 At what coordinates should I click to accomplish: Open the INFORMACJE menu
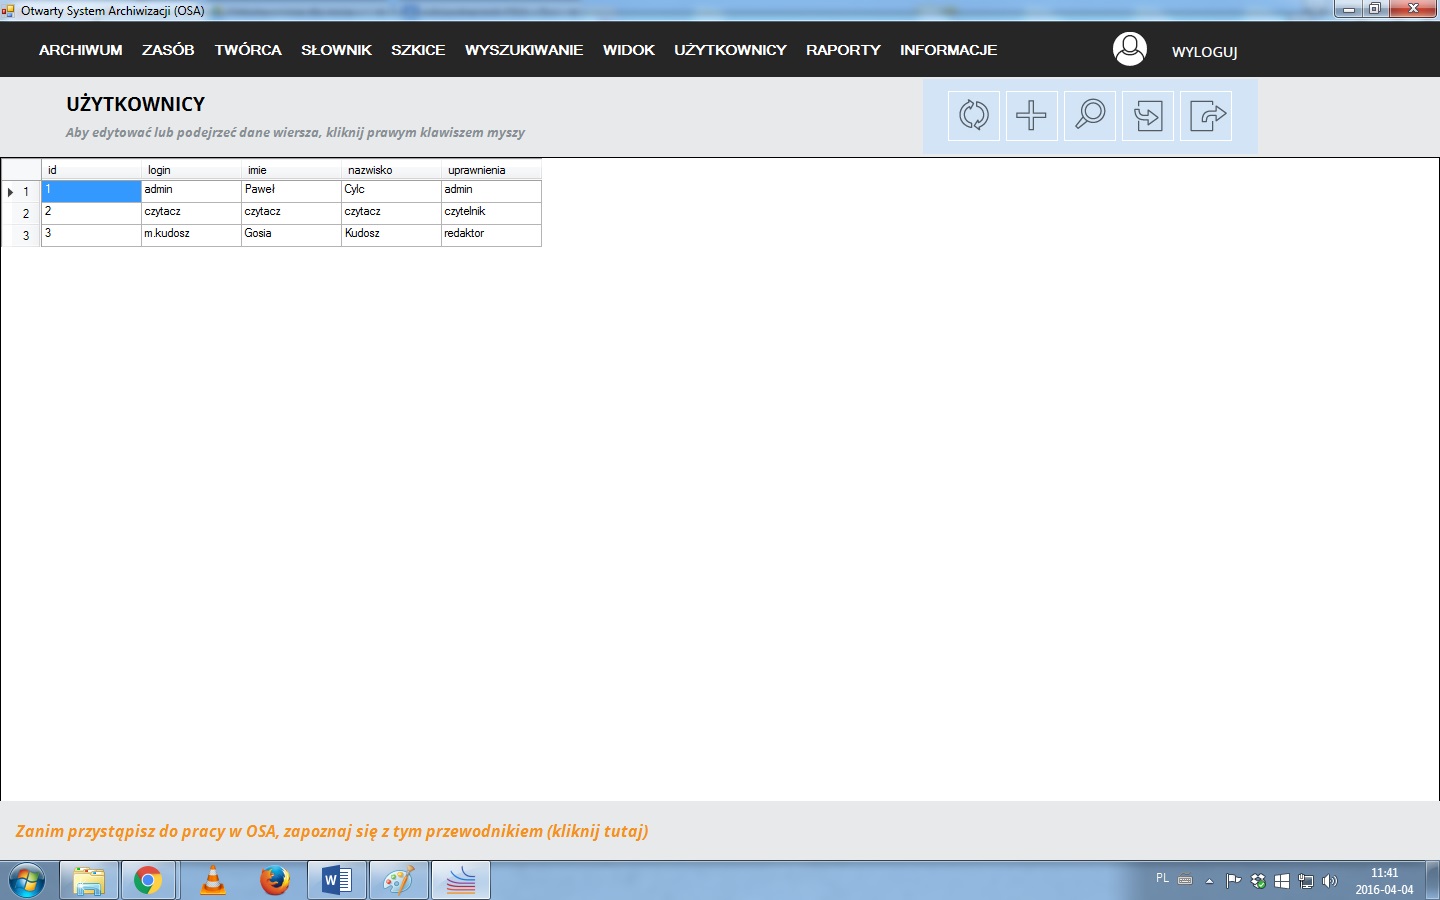click(948, 50)
